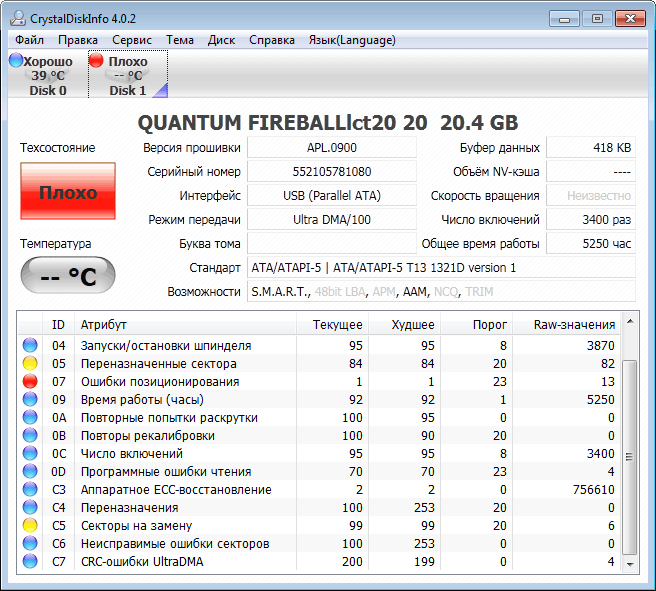Click the status icon of attribute C4
The image size is (656, 591).
pos(30,507)
